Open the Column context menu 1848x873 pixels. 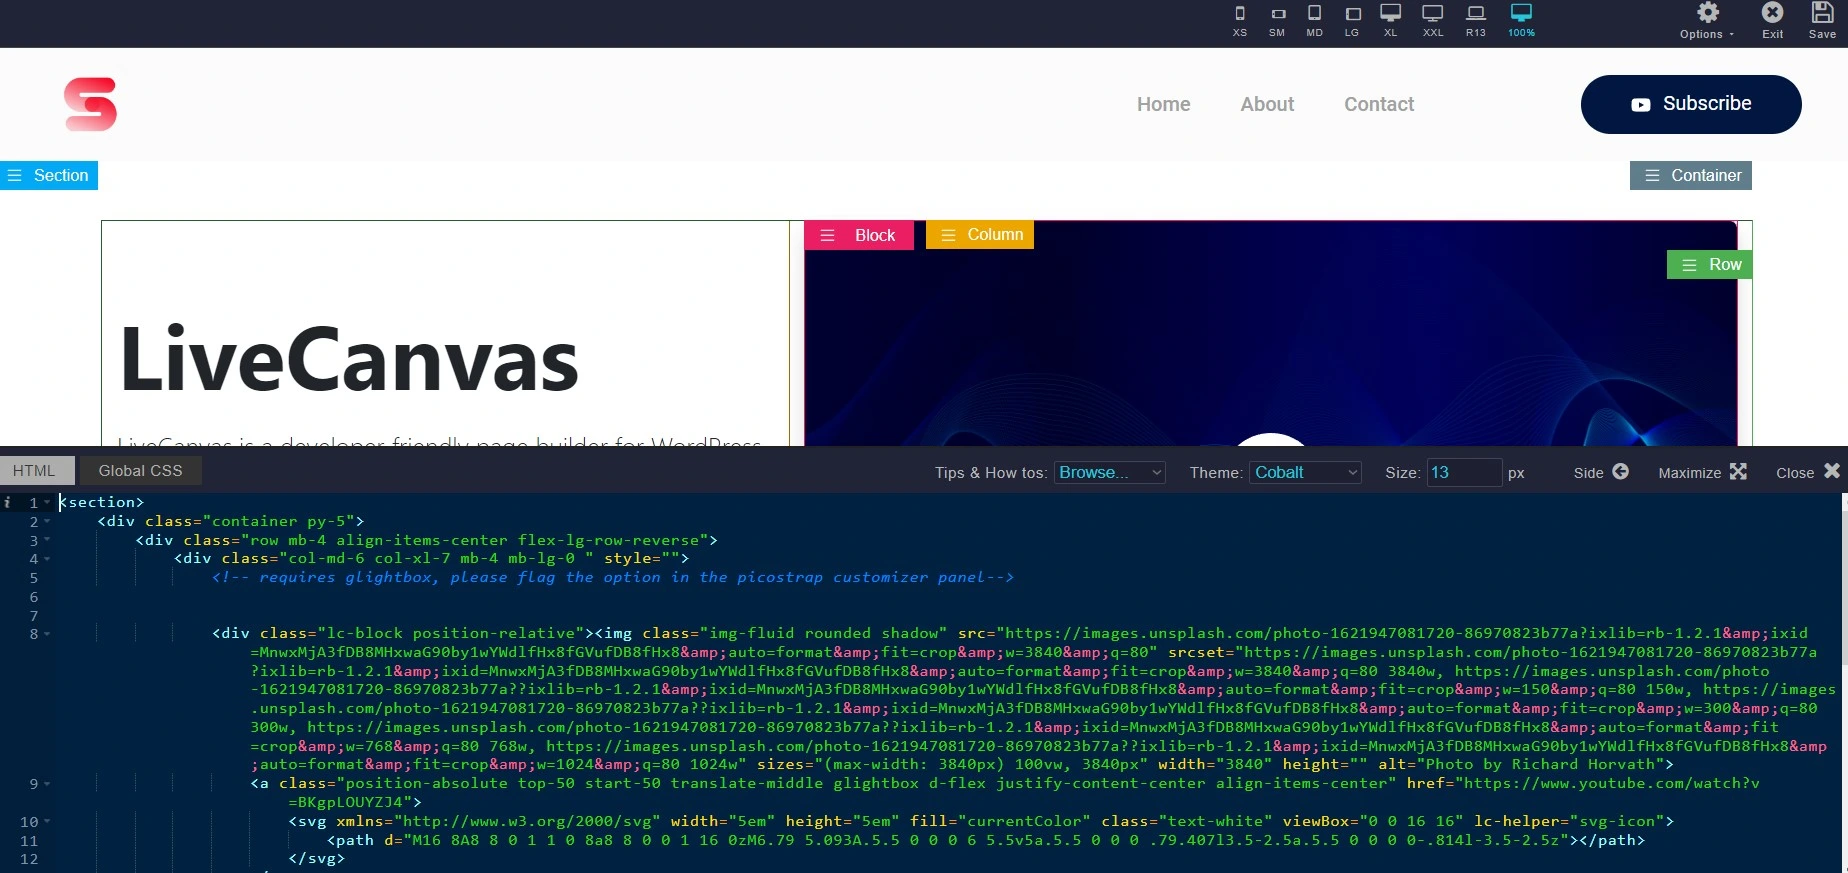click(x=980, y=235)
